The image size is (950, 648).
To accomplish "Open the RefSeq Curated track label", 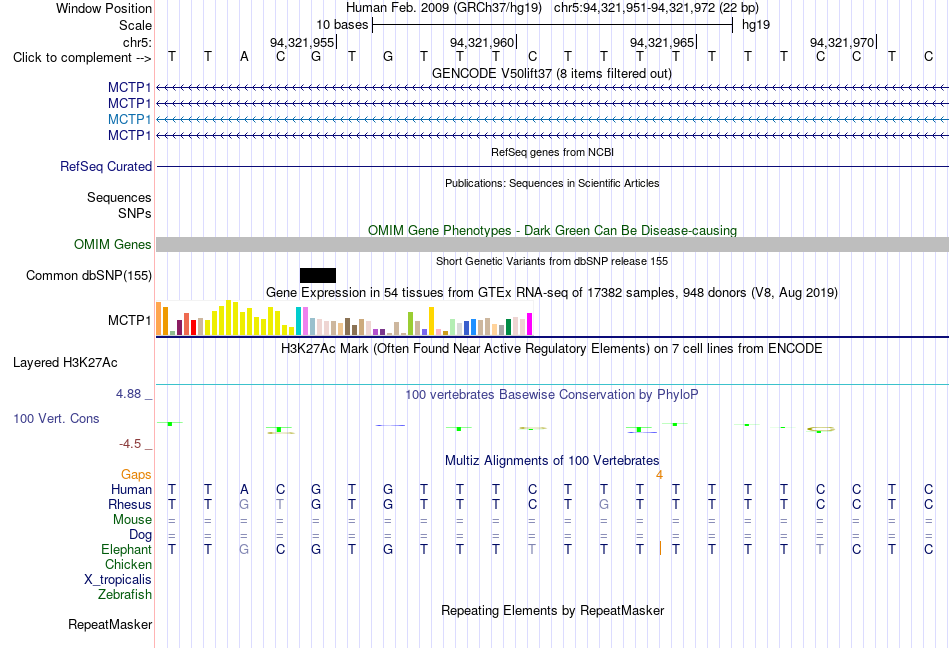I will [x=106, y=167].
